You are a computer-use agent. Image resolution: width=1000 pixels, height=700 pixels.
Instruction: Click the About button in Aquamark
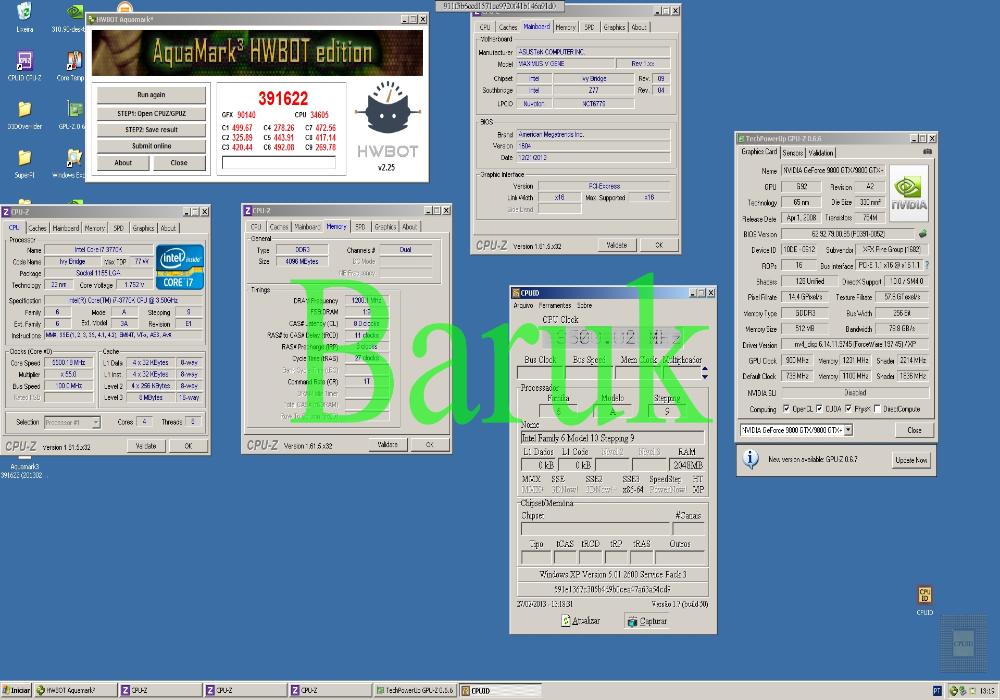123,163
